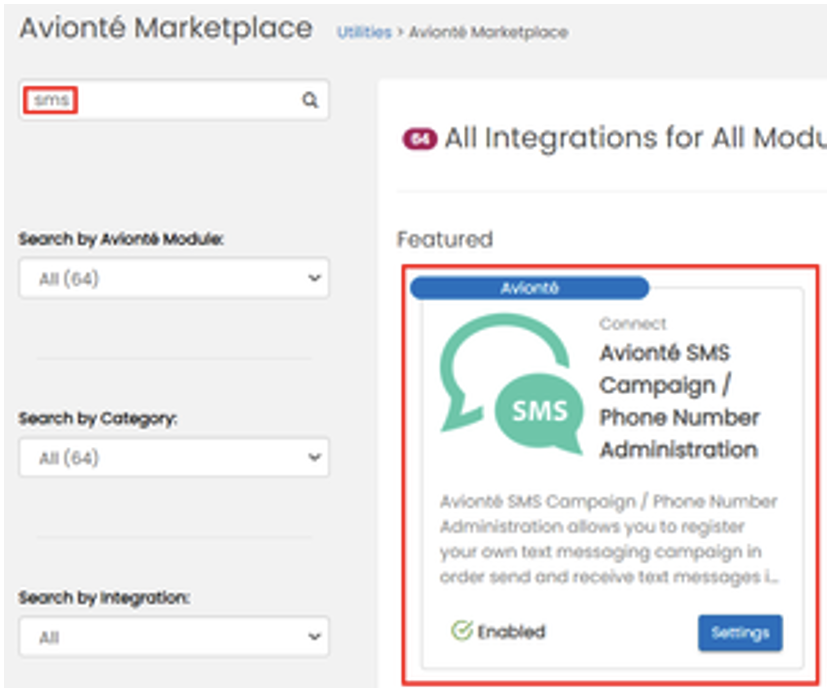This screenshot has width=834, height=688.
Task: Click the Featured section heading
Action: (445, 239)
